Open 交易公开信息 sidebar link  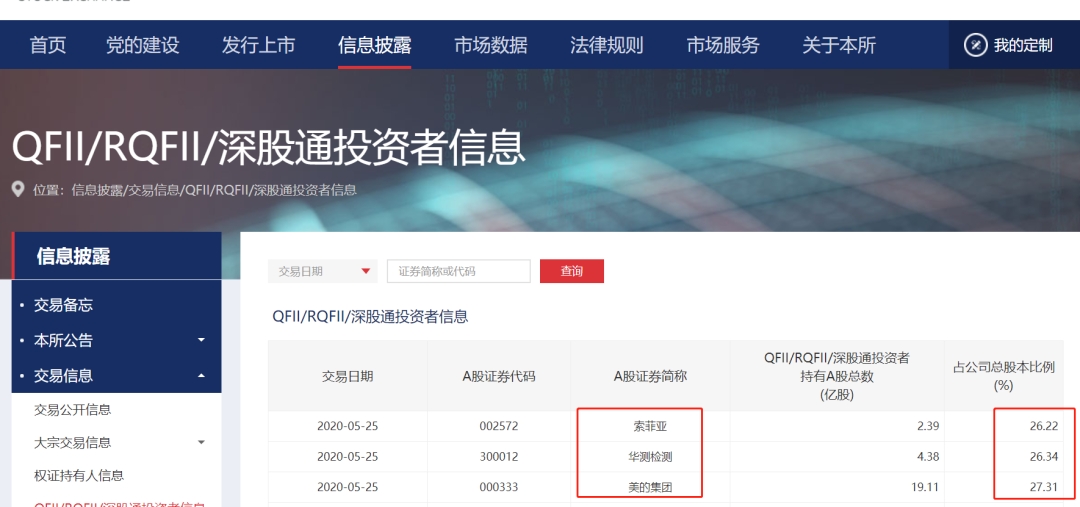[72, 410]
